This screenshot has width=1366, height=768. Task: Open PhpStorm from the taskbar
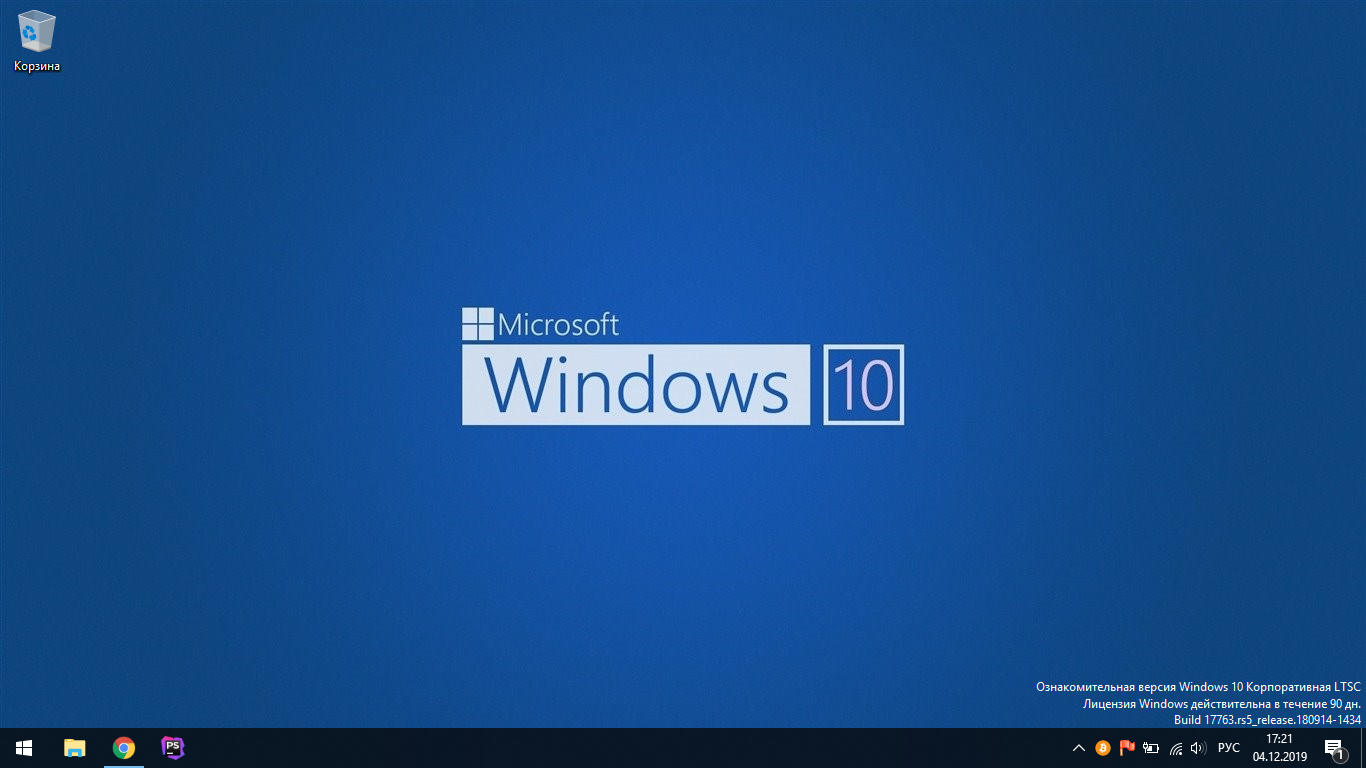coord(173,747)
